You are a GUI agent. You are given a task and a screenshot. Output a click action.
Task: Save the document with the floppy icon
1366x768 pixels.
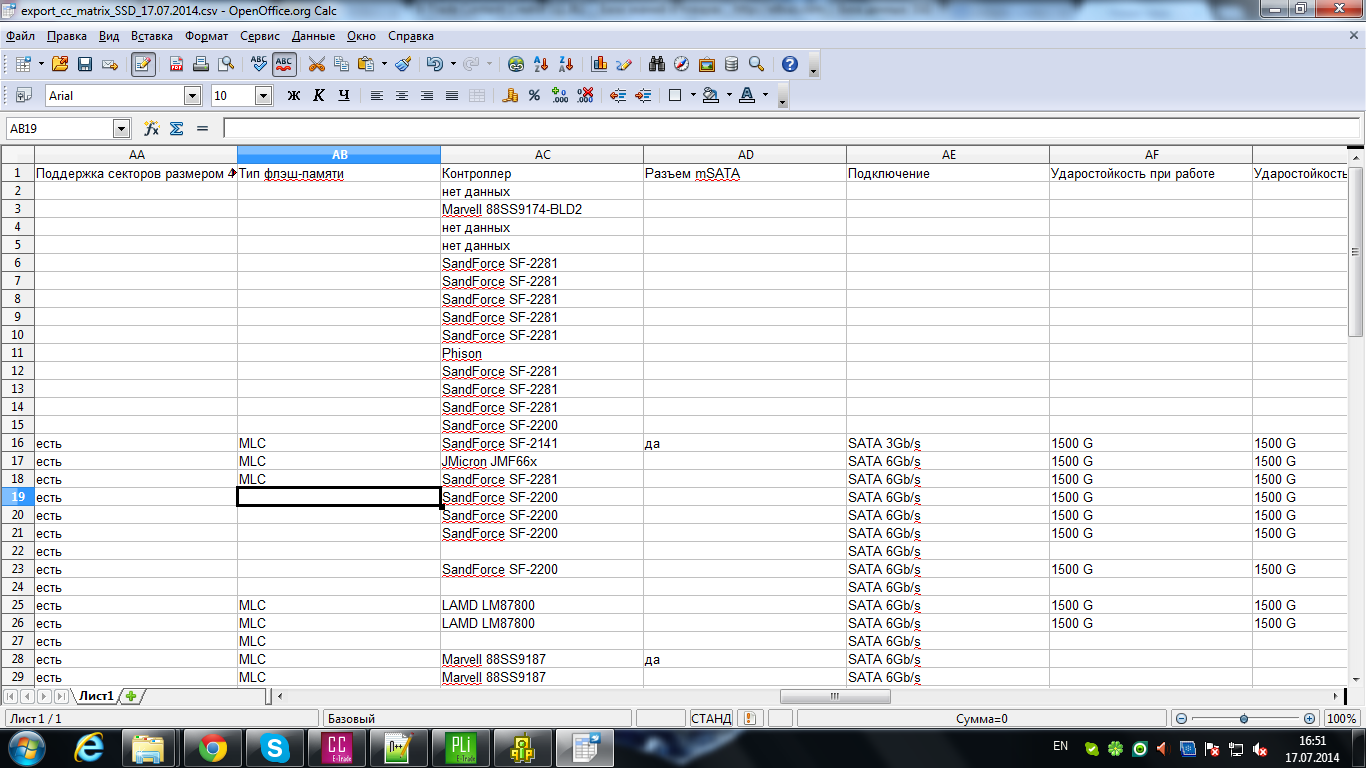click(x=85, y=64)
